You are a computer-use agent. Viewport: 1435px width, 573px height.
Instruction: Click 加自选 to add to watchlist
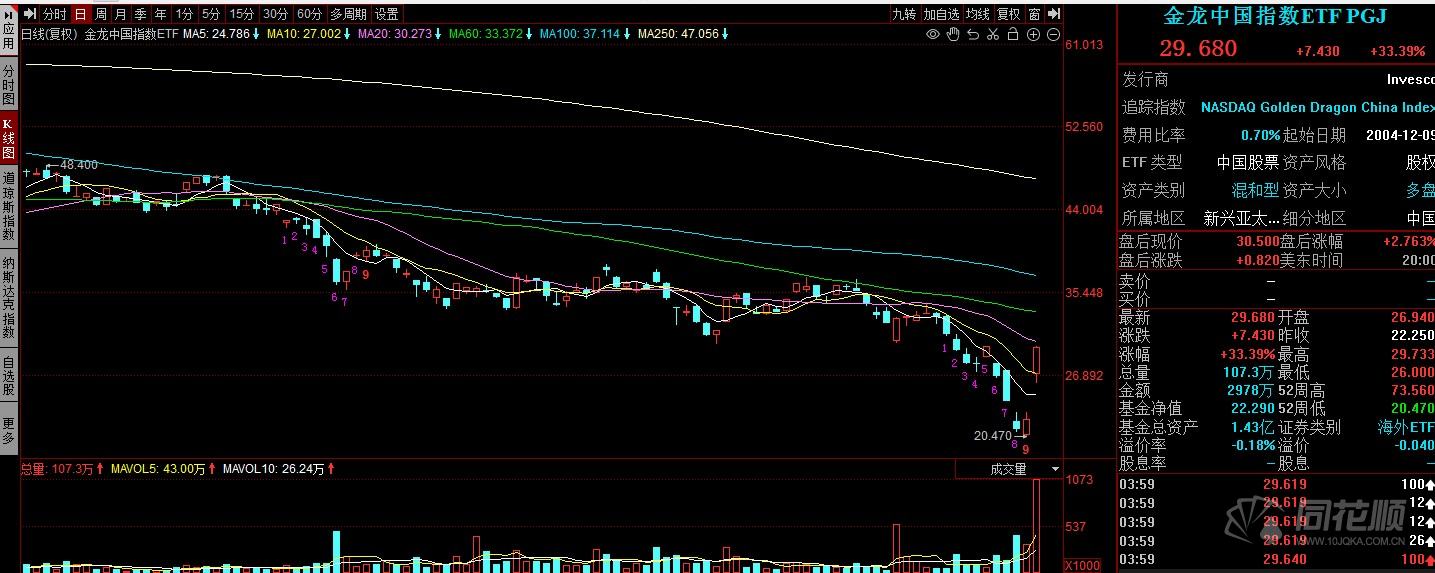coord(941,14)
